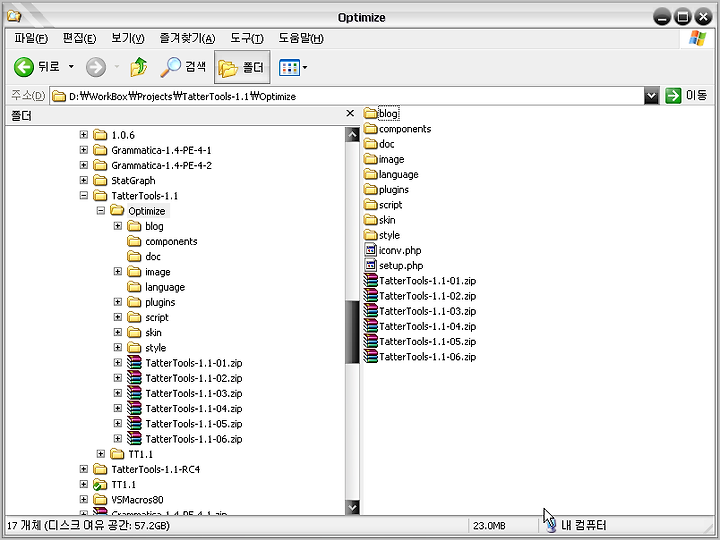Select the Grammatica-1.4-PE-4-2 folder icon in the tree
The image size is (720, 540).
(x=100, y=165)
